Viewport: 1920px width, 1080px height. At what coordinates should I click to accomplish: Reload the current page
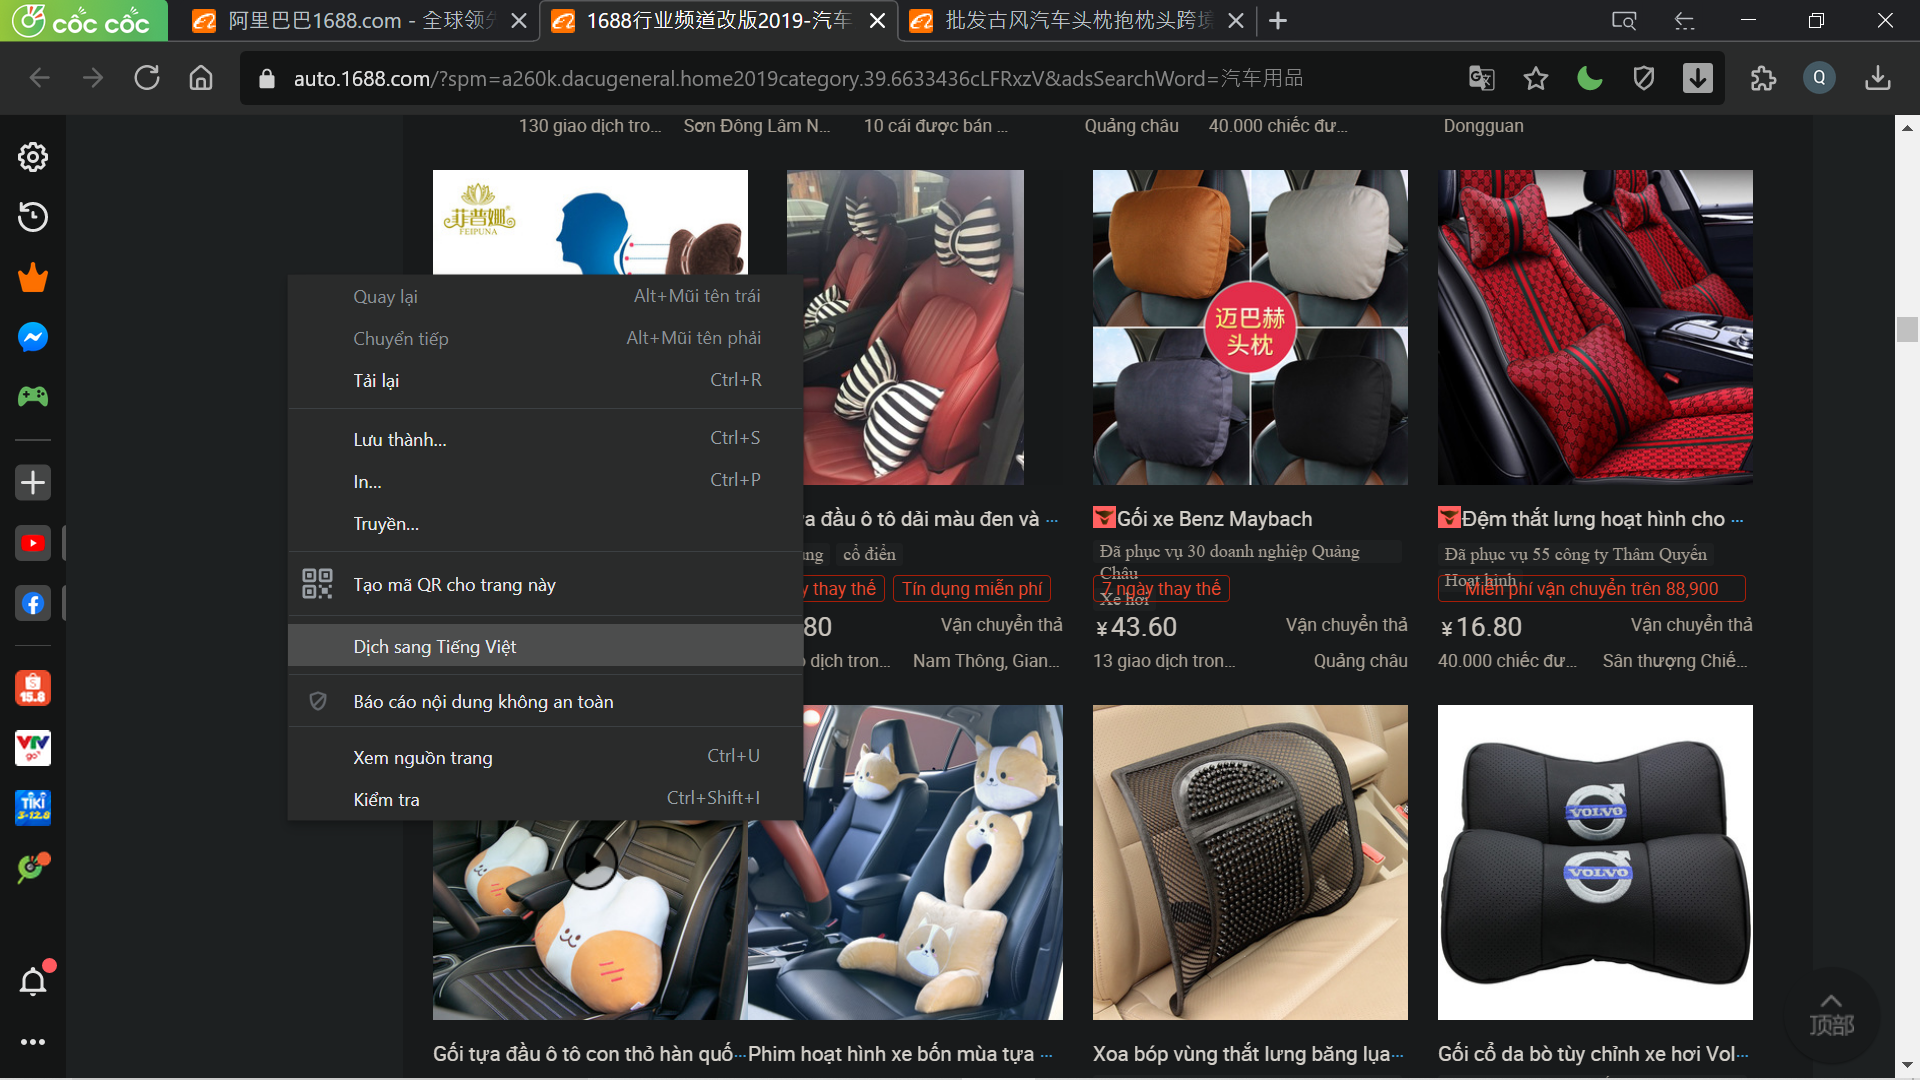(147, 78)
